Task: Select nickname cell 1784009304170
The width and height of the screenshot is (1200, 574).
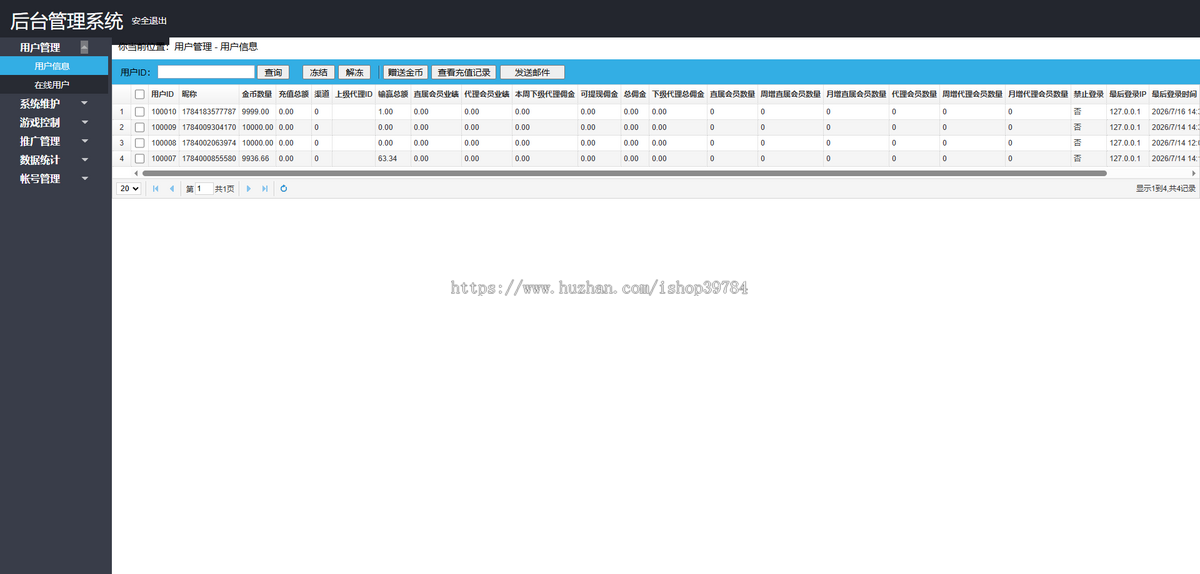Action: pos(209,127)
